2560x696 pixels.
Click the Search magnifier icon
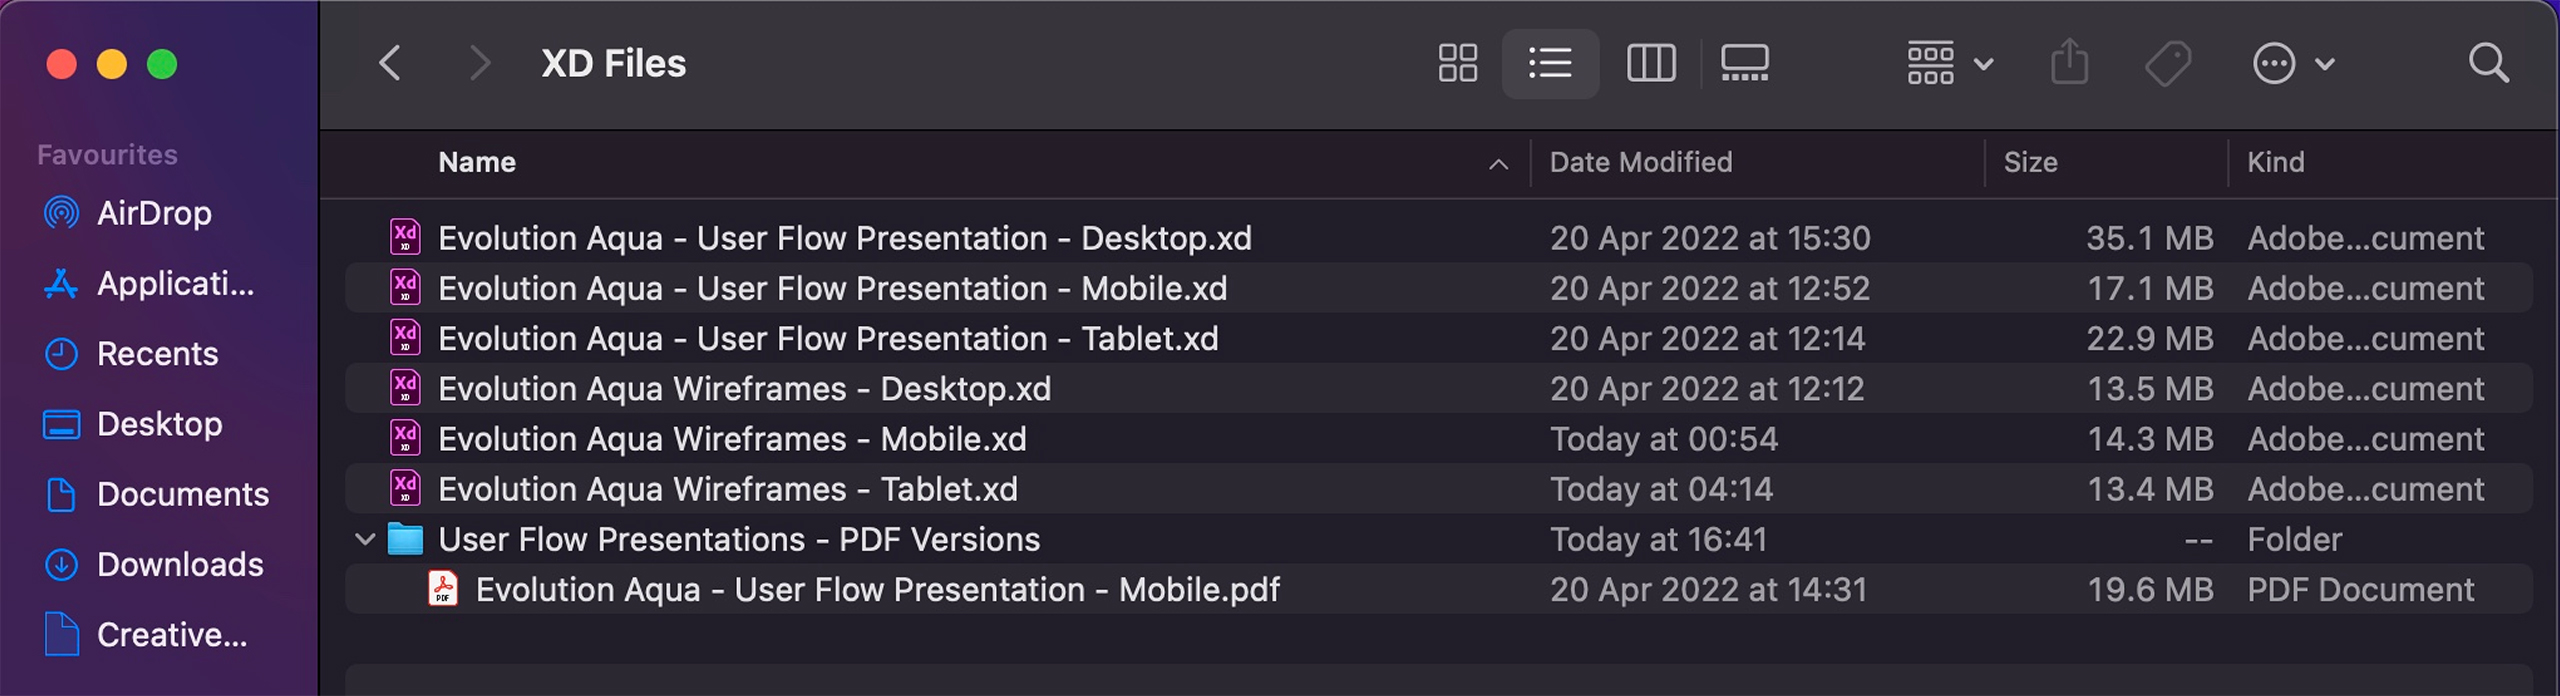[x=2488, y=63]
